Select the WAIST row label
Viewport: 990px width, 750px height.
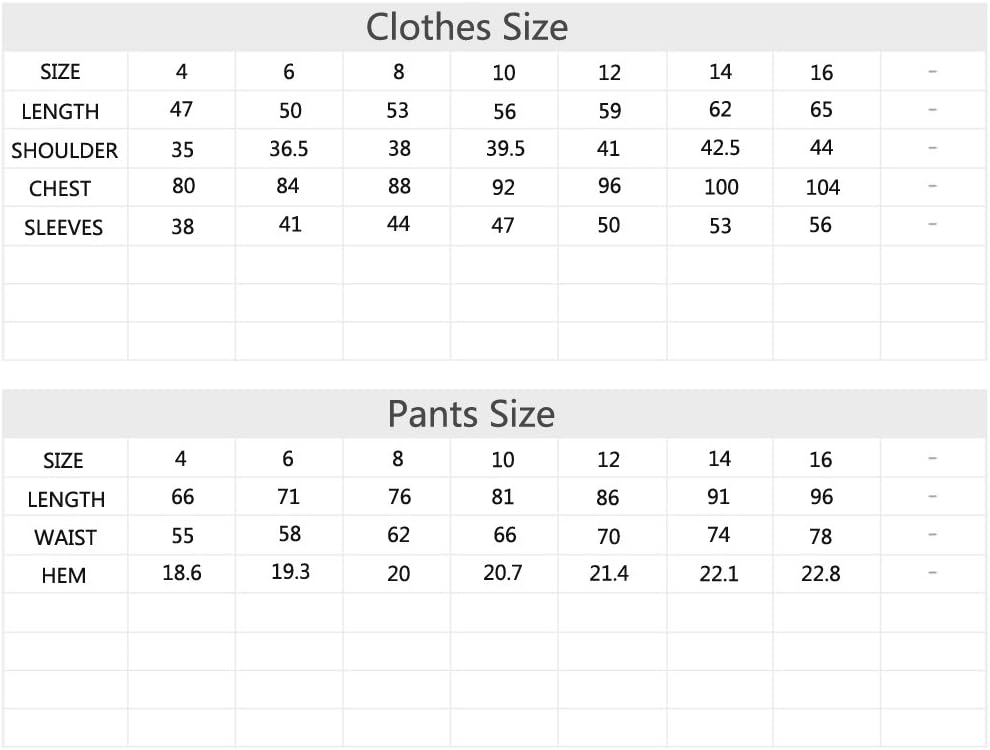pos(65,537)
